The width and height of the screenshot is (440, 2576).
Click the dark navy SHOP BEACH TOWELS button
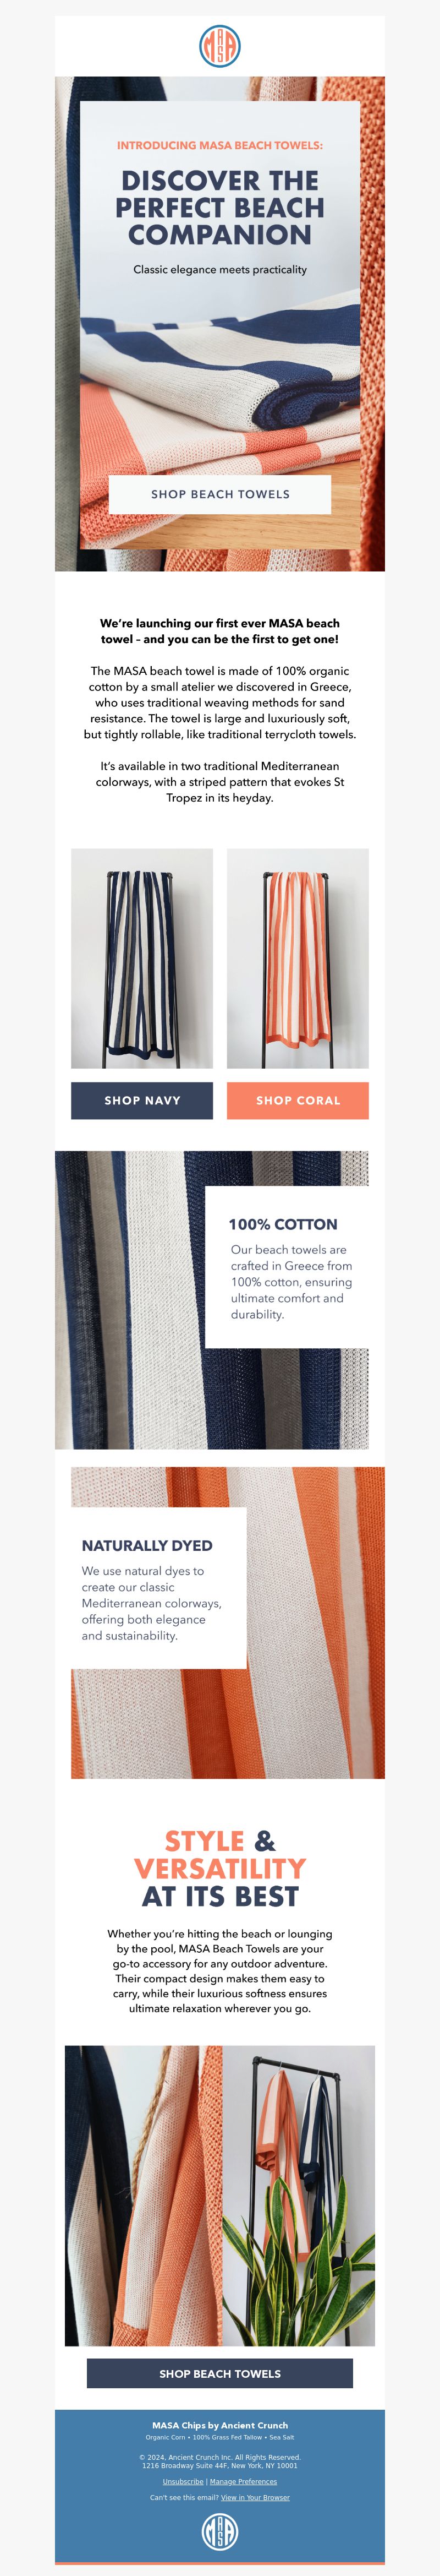coord(220,2373)
